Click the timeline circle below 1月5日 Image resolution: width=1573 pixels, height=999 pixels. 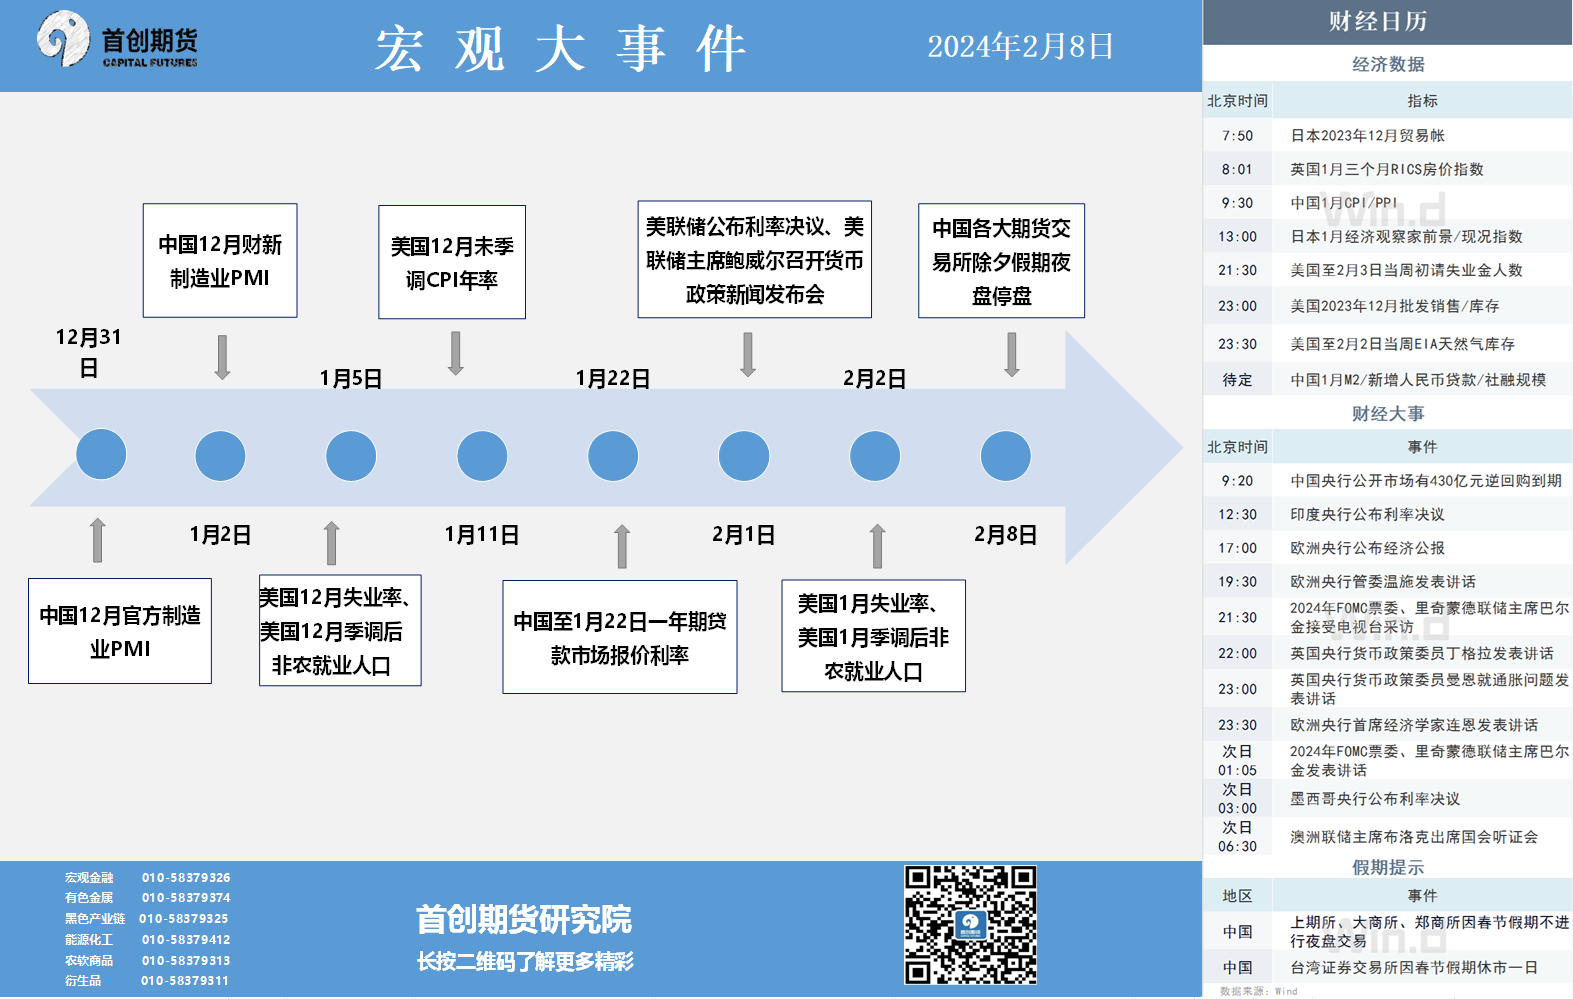click(351, 456)
